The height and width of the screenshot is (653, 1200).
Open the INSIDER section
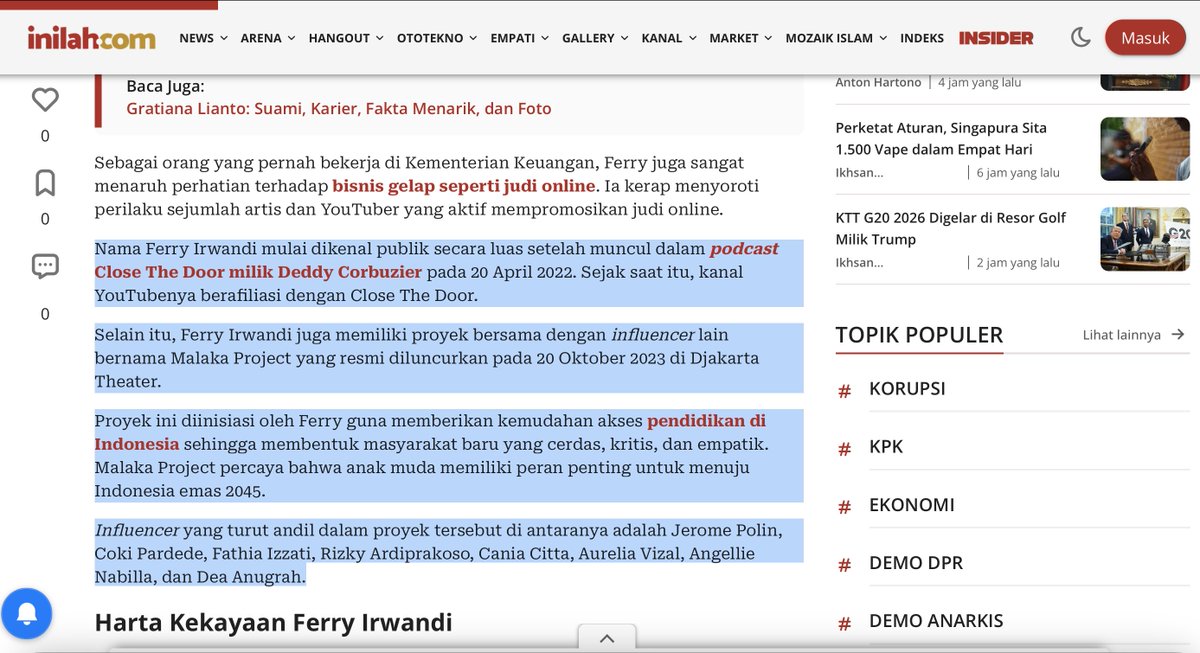pyautogui.click(x=996, y=38)
